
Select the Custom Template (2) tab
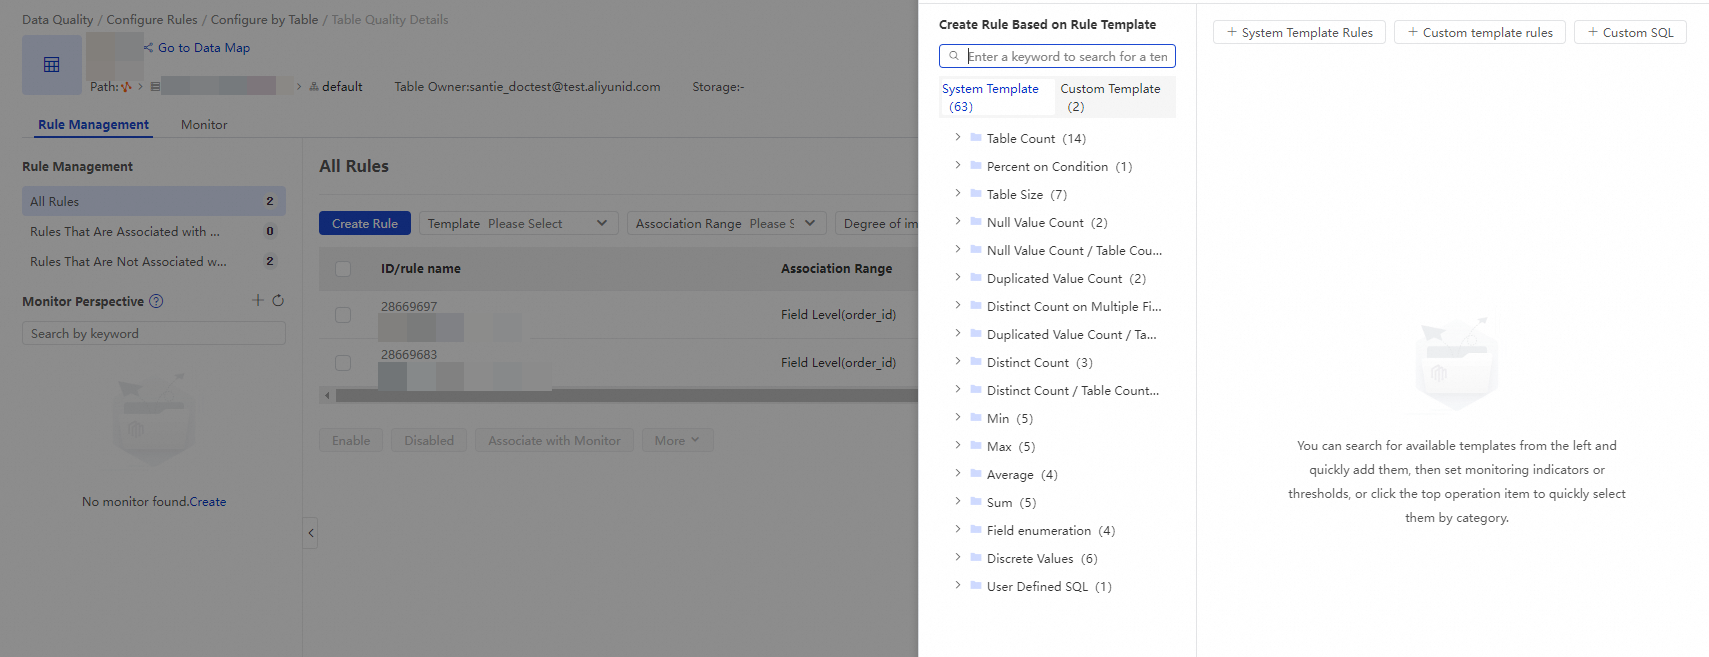coord(1115,97)
